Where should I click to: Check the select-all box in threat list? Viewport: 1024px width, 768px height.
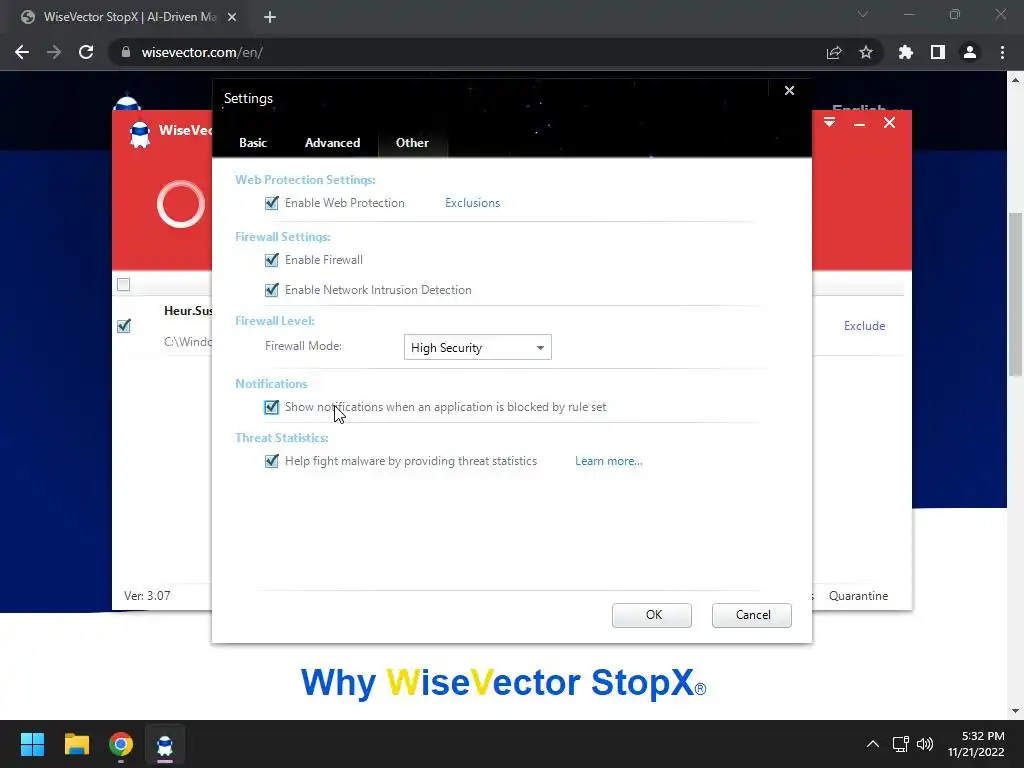(x=123, y=284)
